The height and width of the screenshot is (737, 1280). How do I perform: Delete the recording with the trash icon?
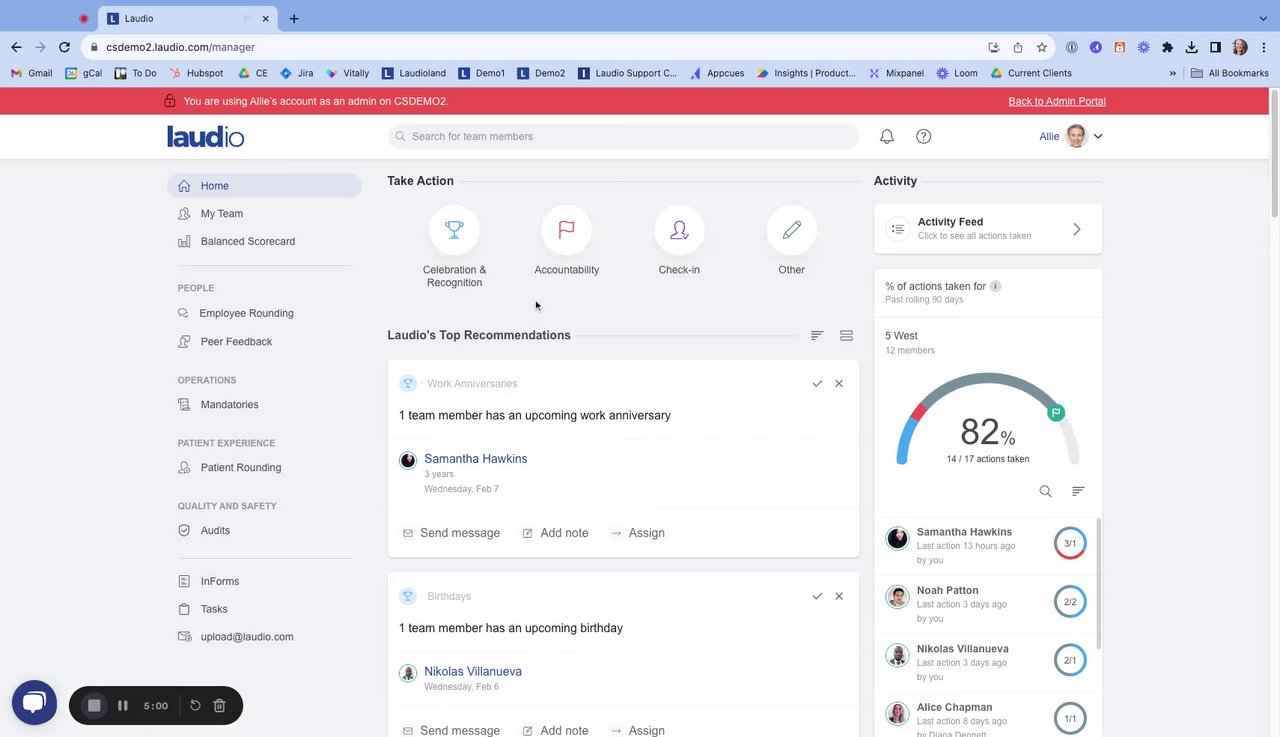pos(220,706)
